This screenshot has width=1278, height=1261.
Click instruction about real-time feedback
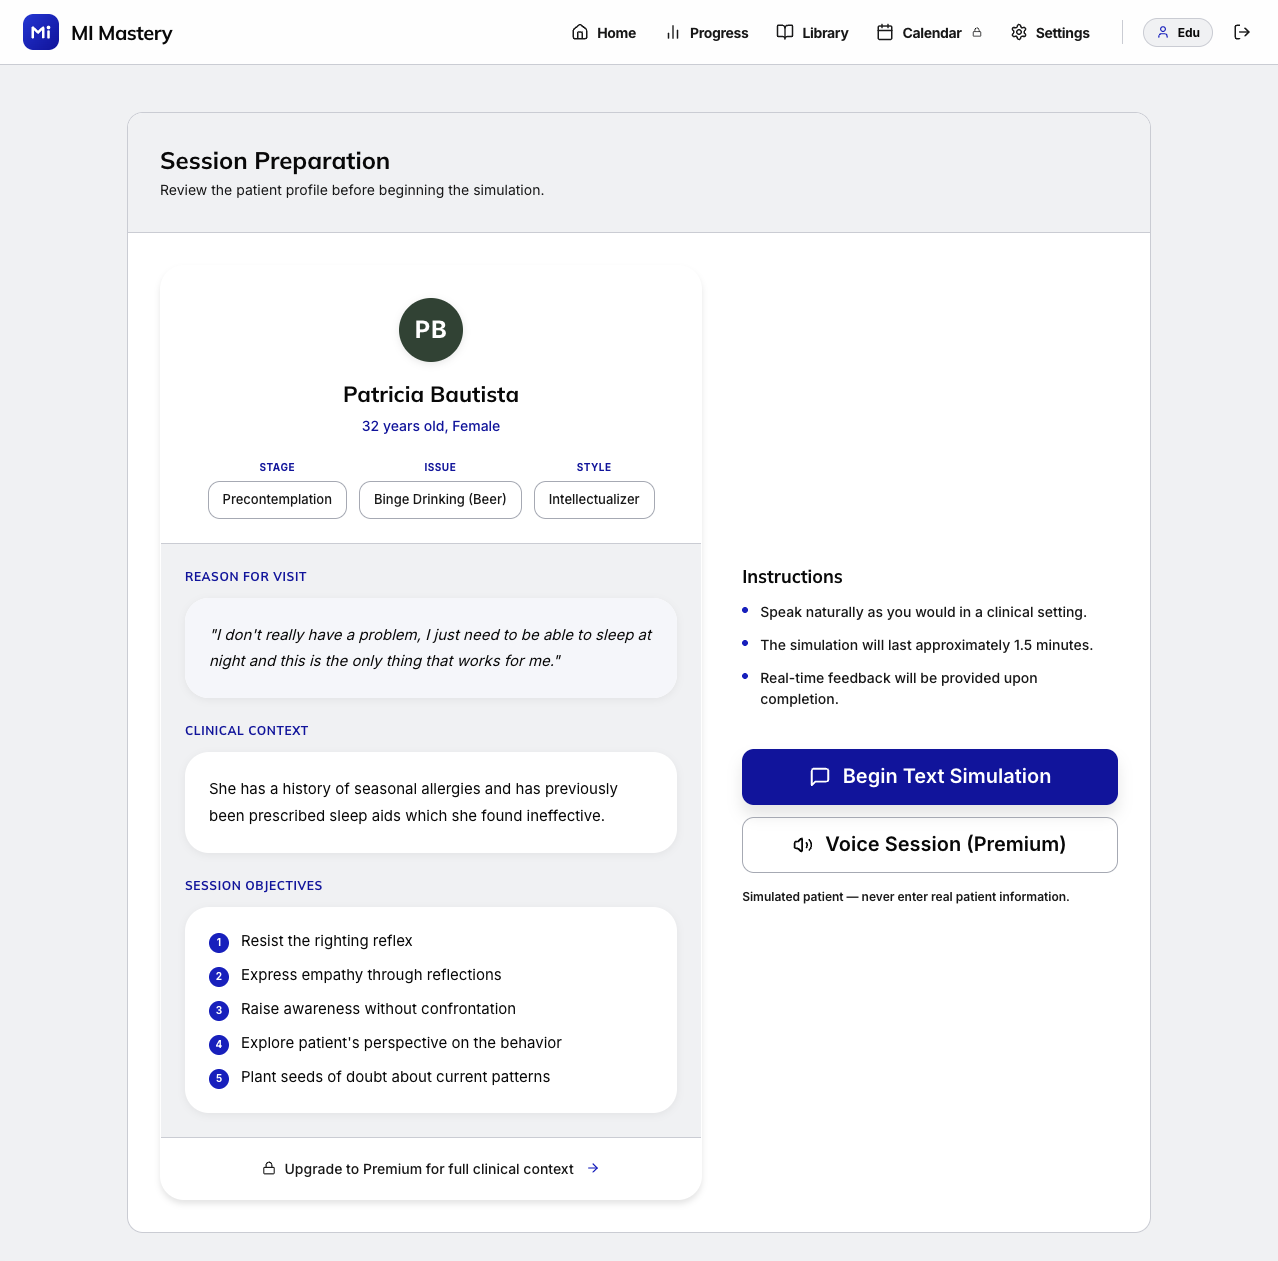pos(899,688)
